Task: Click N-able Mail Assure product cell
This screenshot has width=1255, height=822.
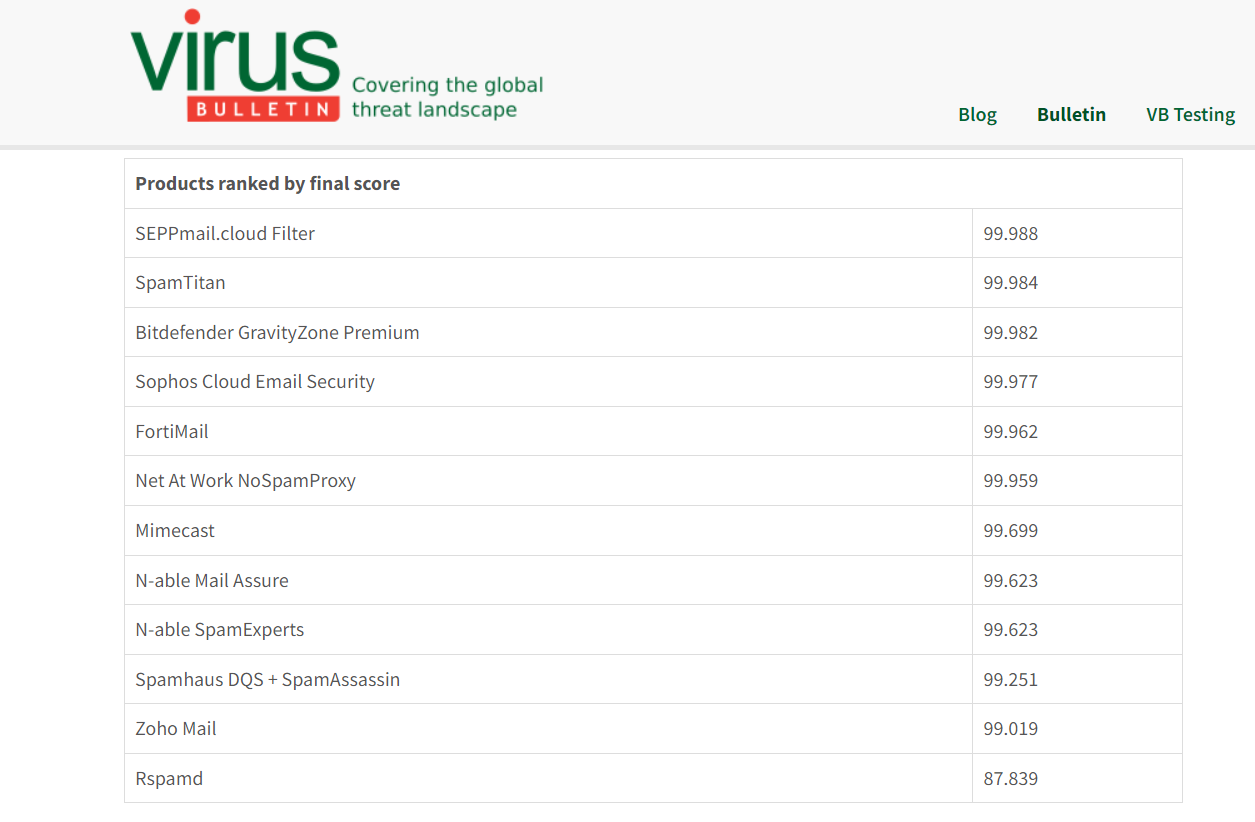Action: coord(212,581)
